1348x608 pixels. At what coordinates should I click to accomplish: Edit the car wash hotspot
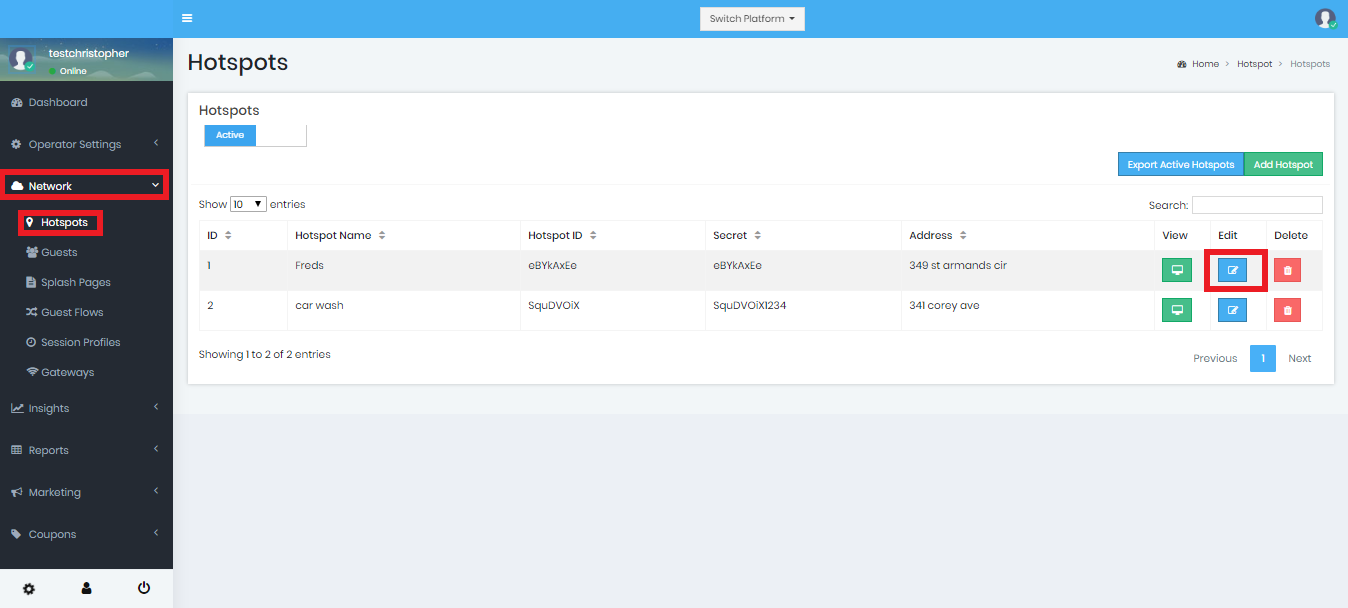coord(1232,310)
